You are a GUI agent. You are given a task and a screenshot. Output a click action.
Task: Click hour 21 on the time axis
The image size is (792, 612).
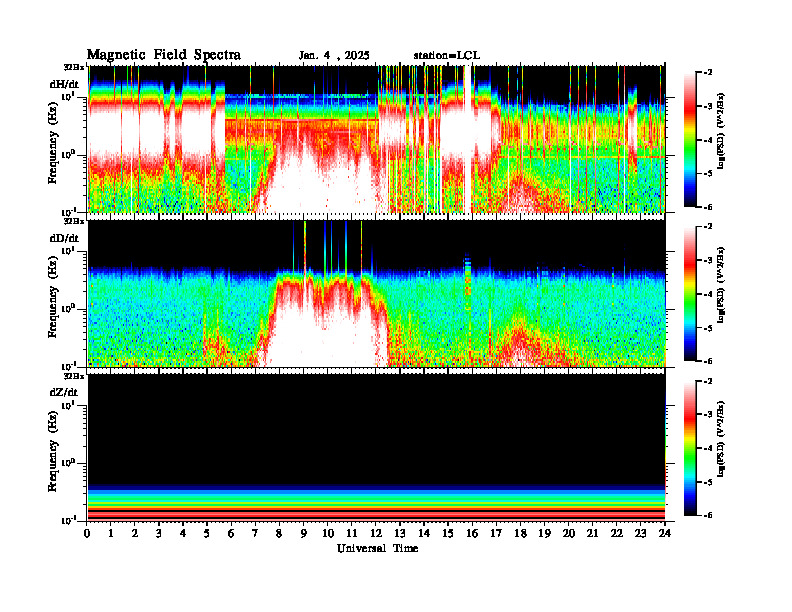(x=592, y=533)
